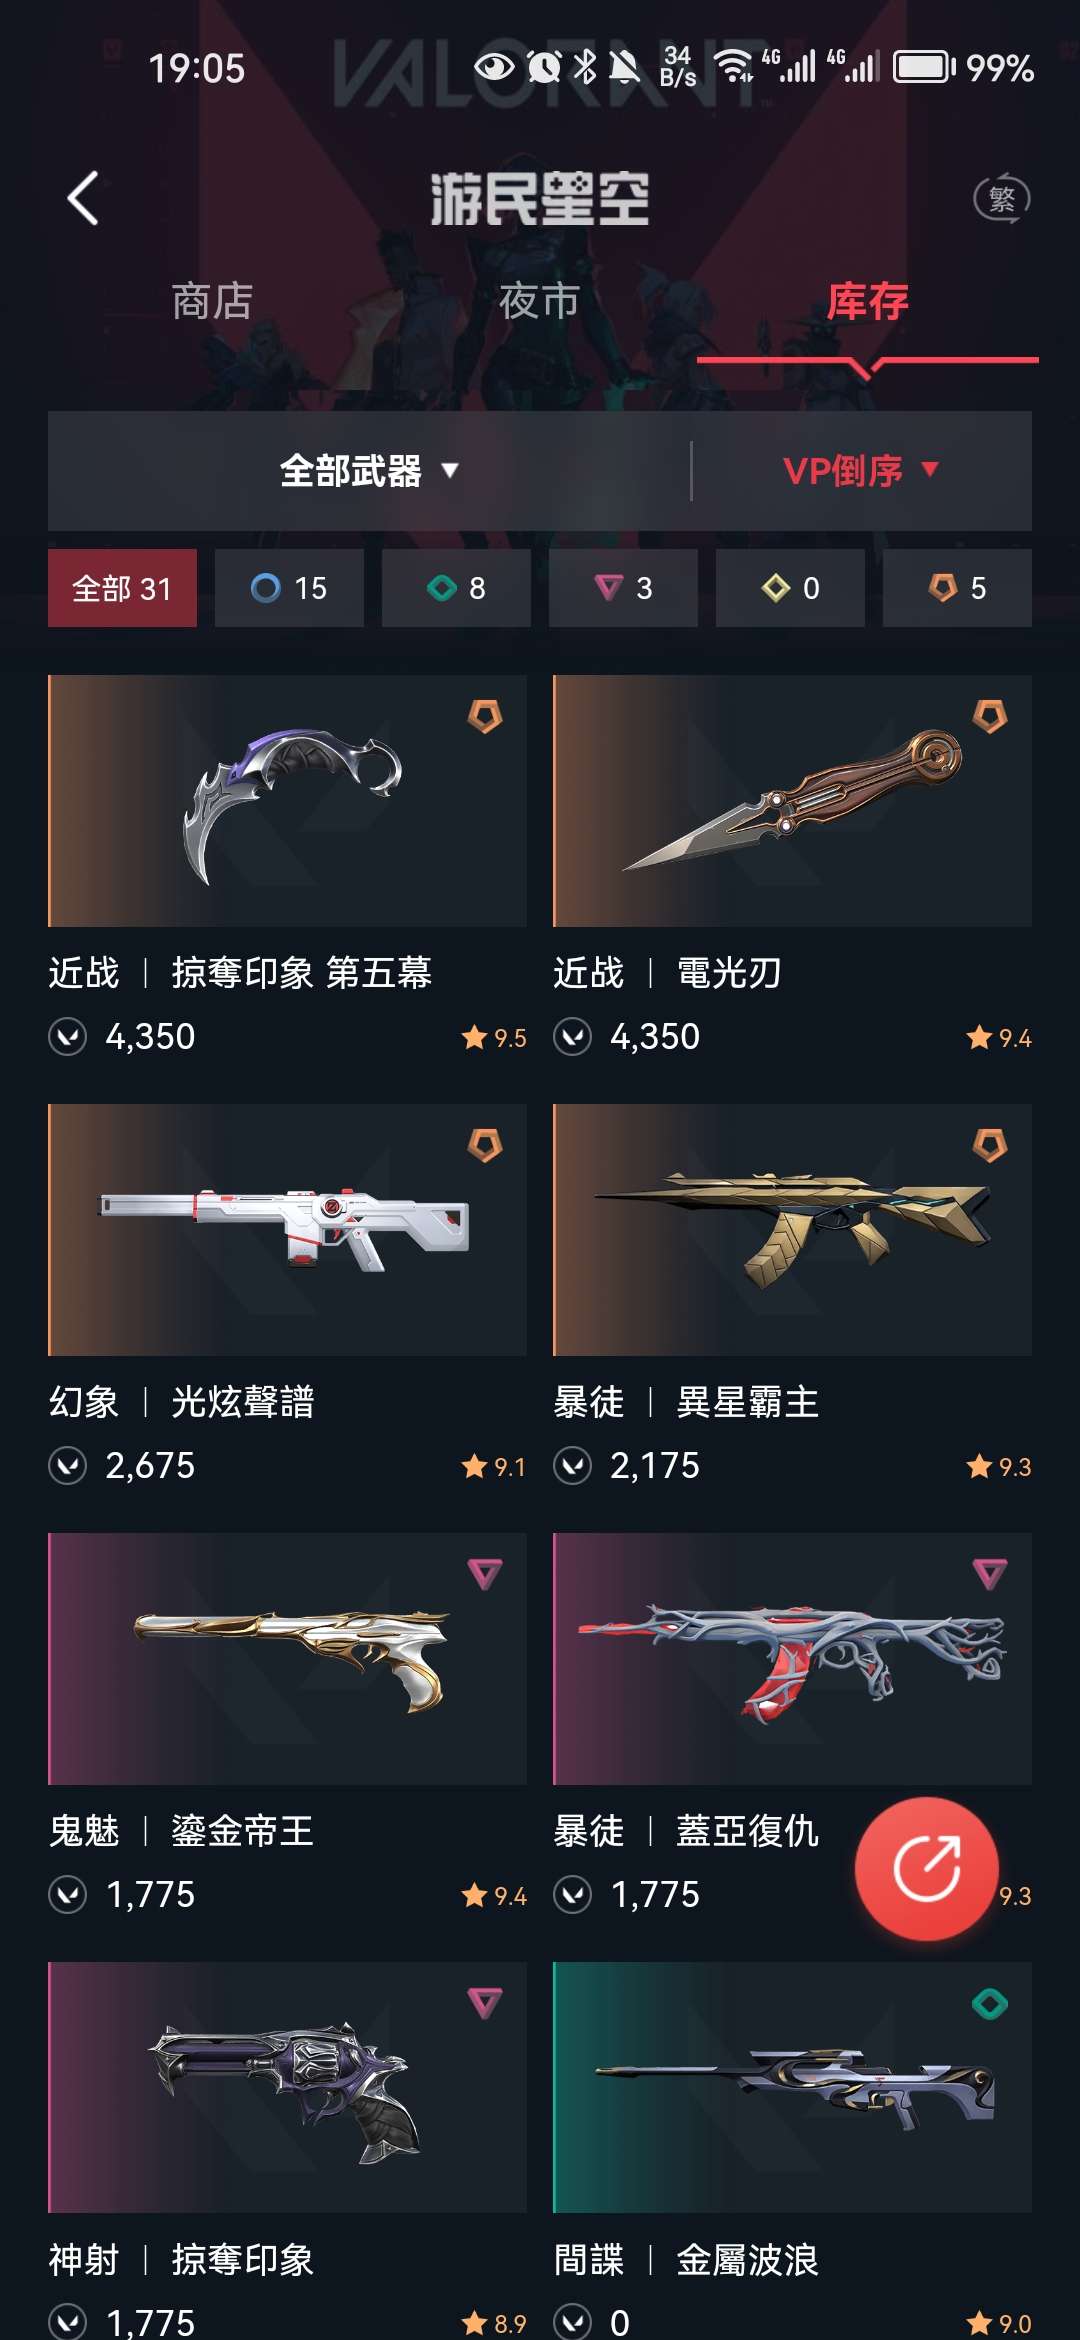
Task: Tap the orange tier badge on 光炫聲譜 card
Action: 485,1145
